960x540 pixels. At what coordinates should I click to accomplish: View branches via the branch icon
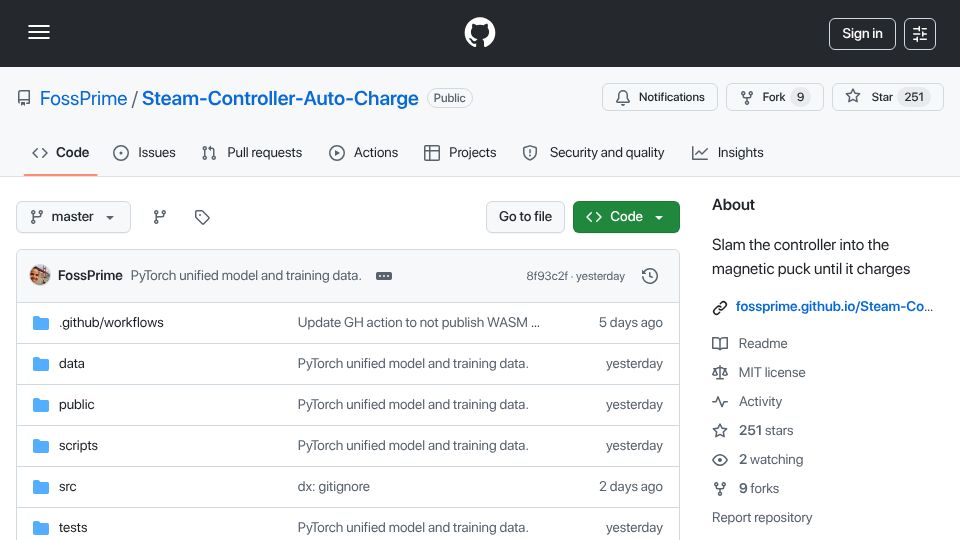pos(160,217)
